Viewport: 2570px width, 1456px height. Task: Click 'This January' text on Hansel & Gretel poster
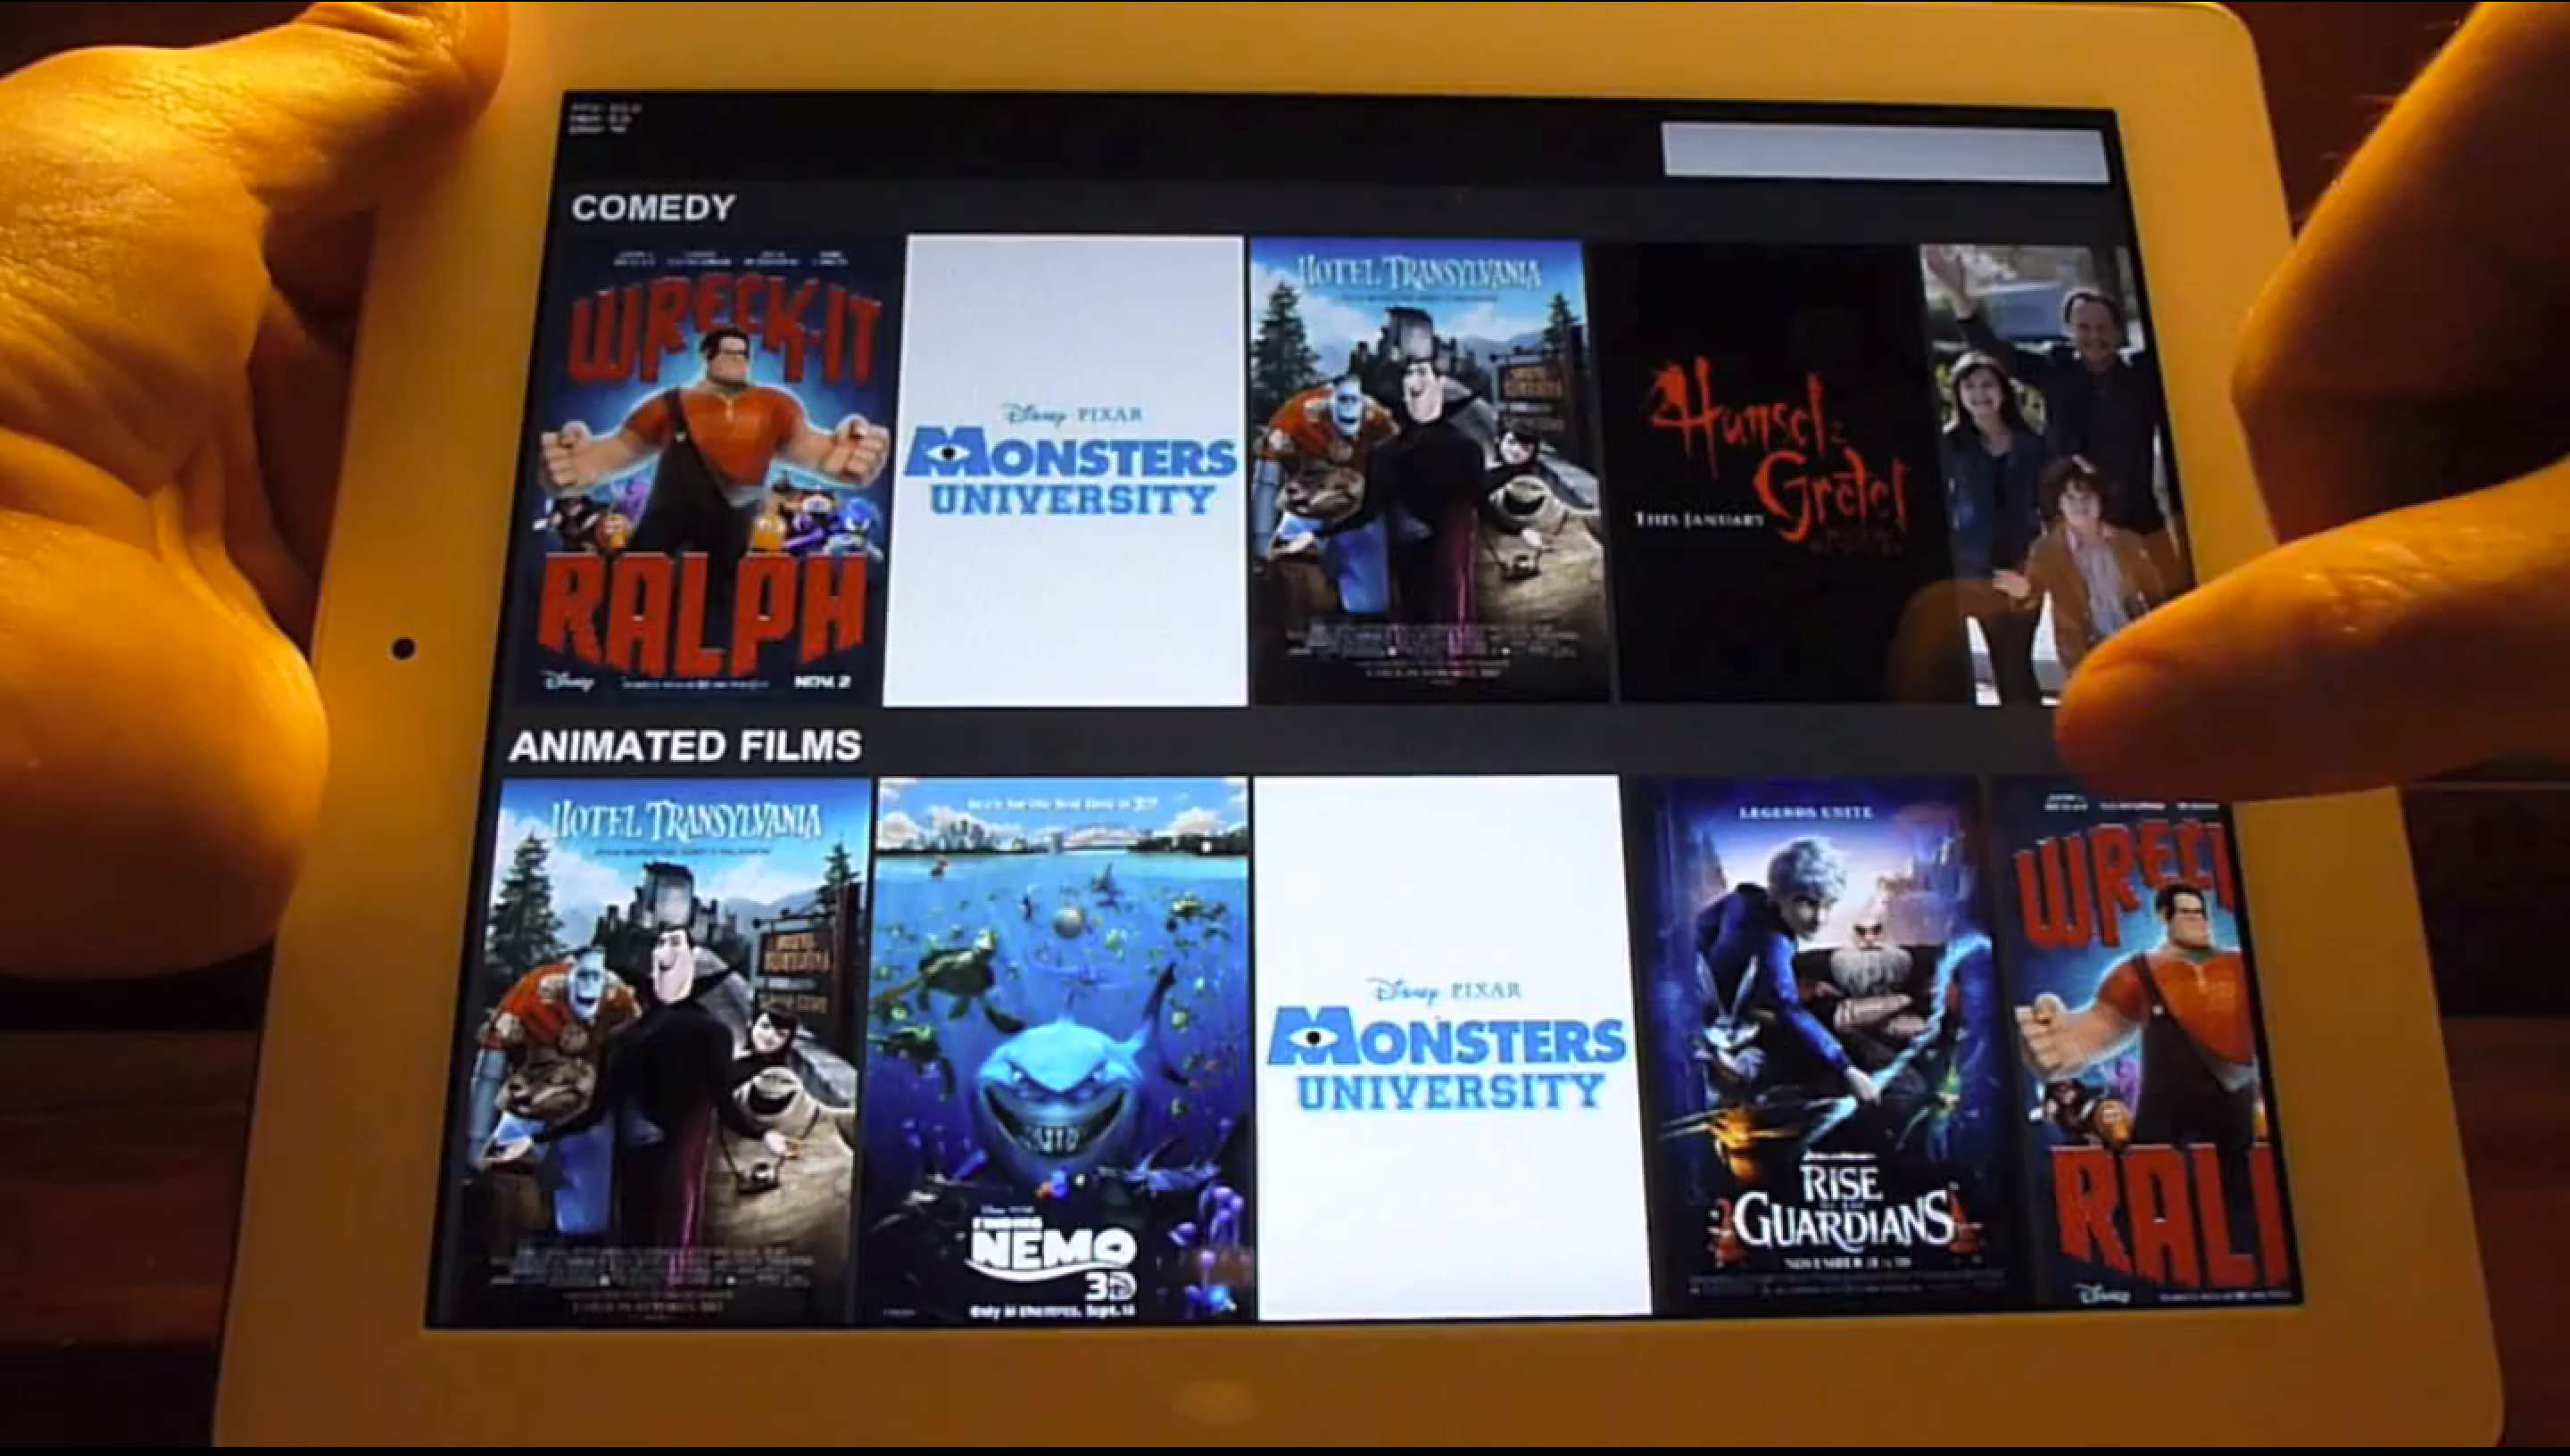(1698, 519)
